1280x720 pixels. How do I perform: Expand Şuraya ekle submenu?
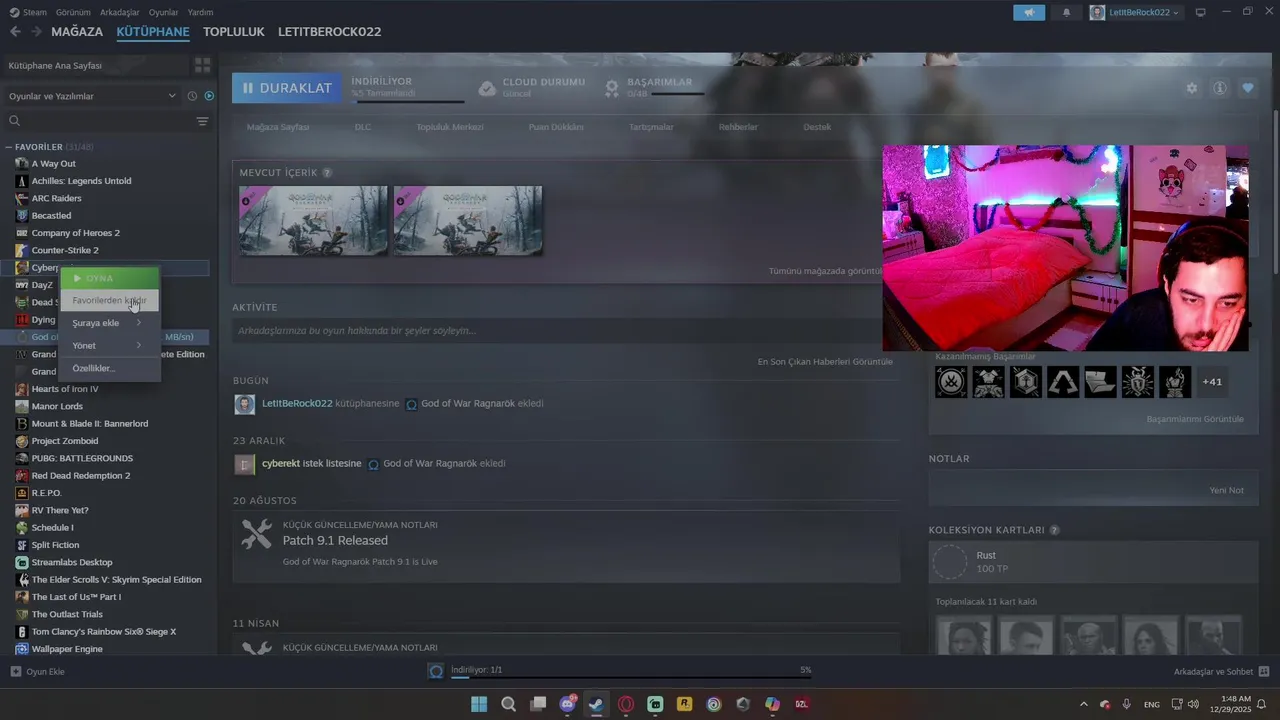(x=109, y=323)
